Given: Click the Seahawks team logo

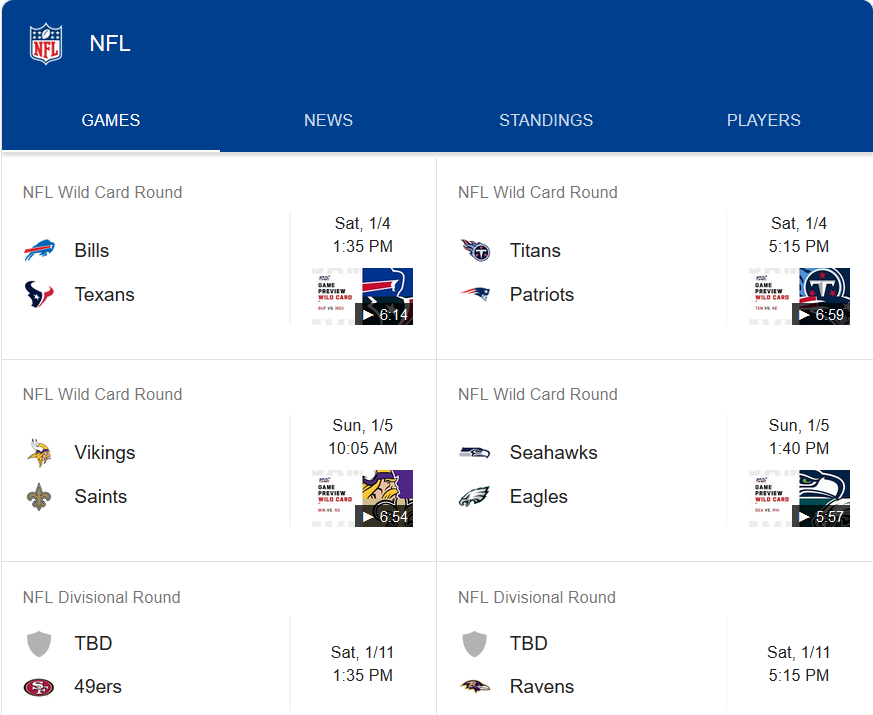Looking at the screenshot, I should pos(475,452).
